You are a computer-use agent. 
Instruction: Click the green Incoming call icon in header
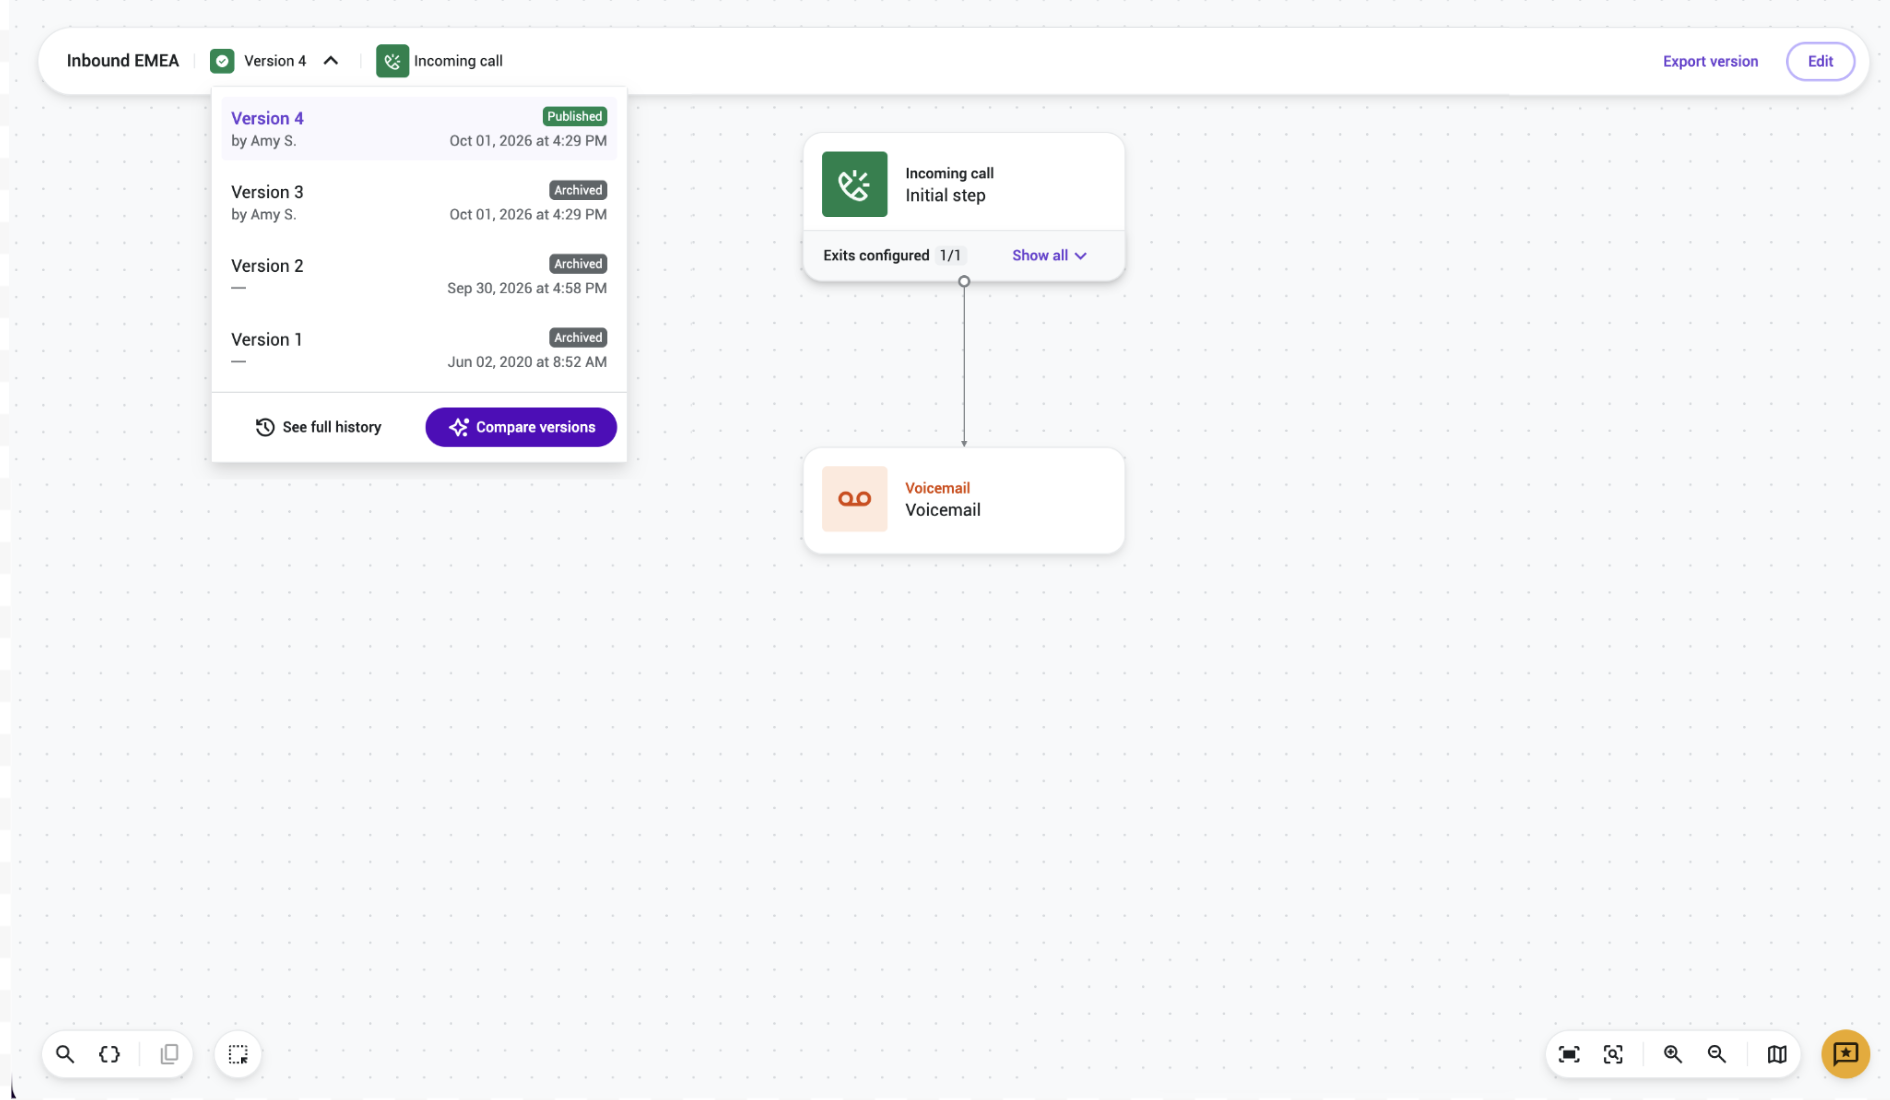[392, 61]
